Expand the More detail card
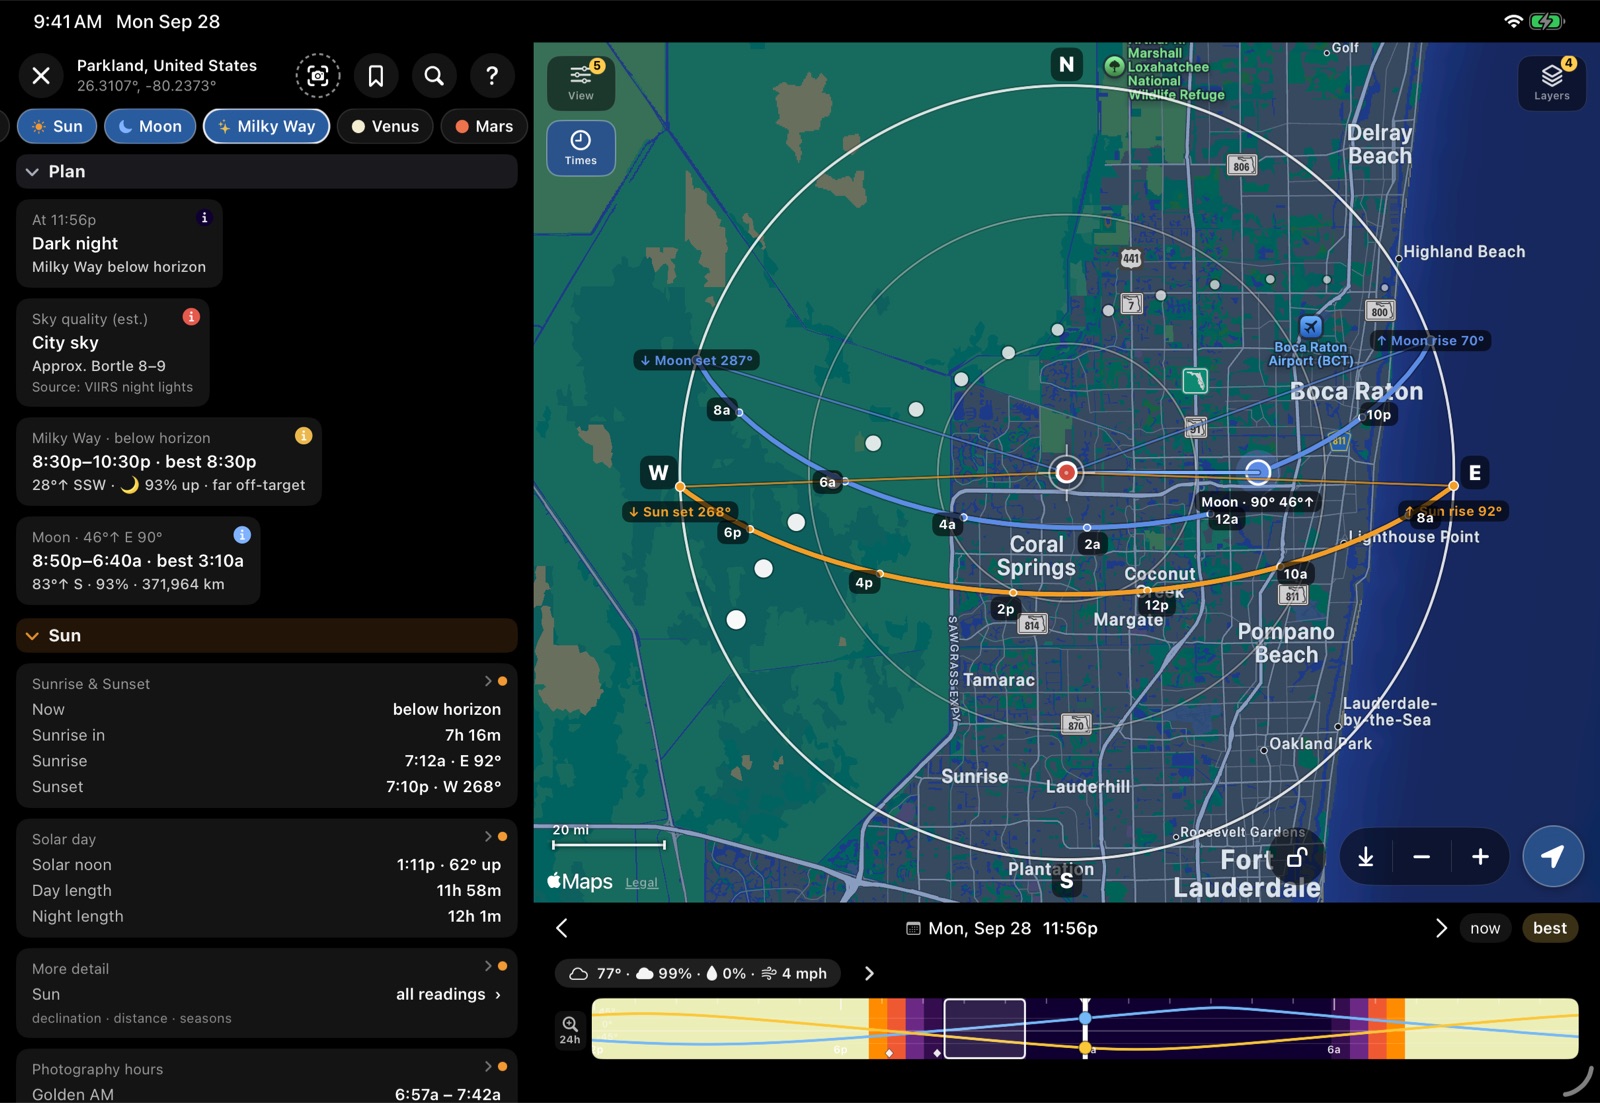1600x1103 pixels. coord(488,966)
